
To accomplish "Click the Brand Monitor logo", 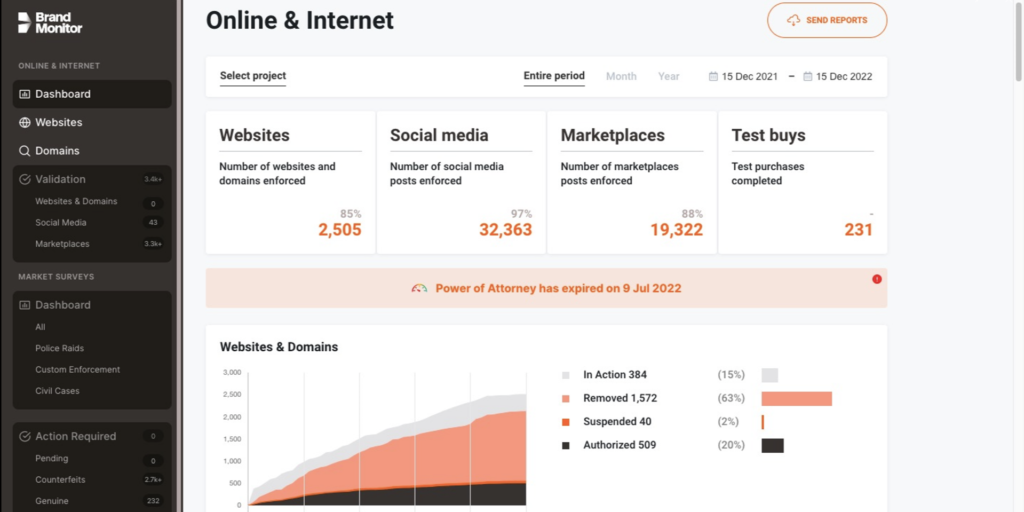I will pos(50,23).
